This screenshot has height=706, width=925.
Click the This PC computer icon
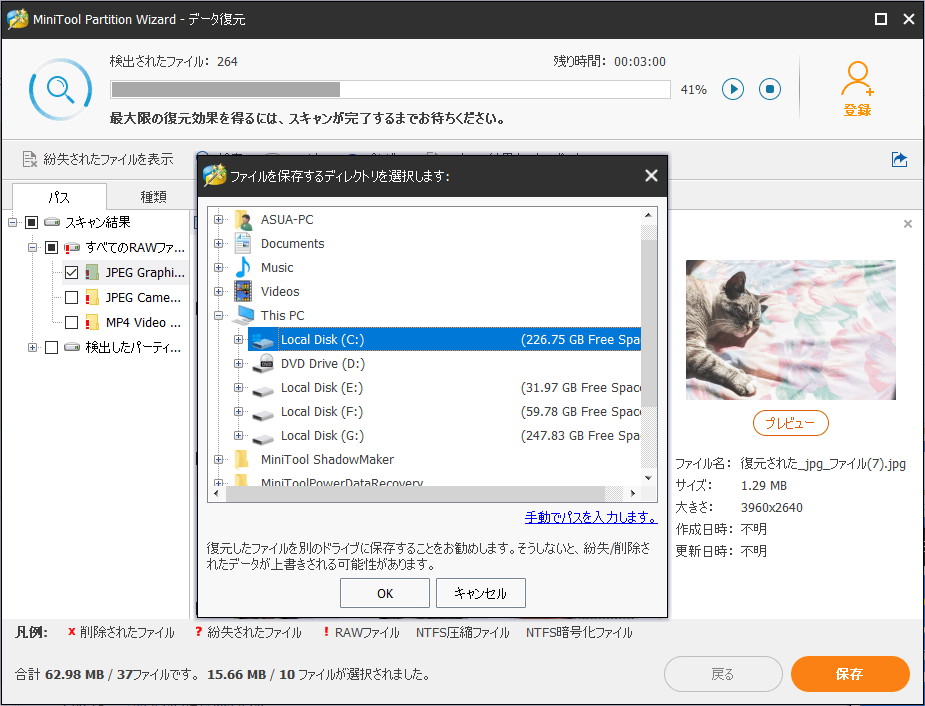tap(243, 316)
